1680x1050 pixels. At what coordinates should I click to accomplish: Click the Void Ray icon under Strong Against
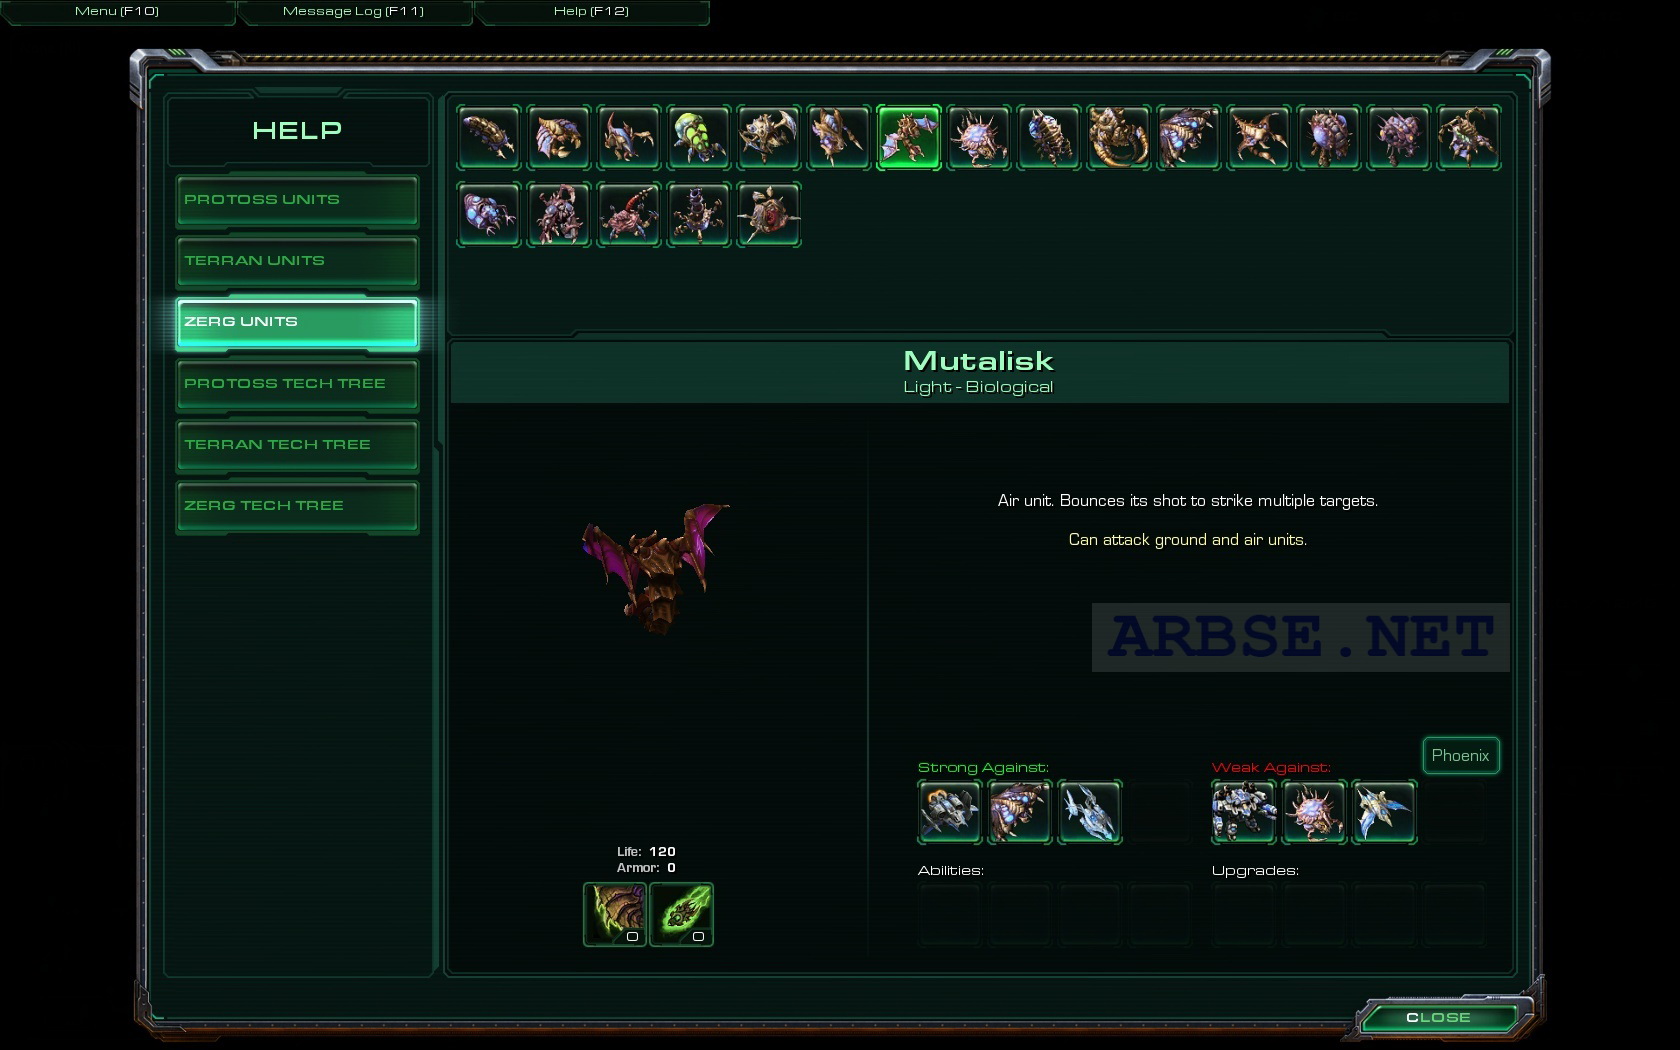pos(1089,812)
